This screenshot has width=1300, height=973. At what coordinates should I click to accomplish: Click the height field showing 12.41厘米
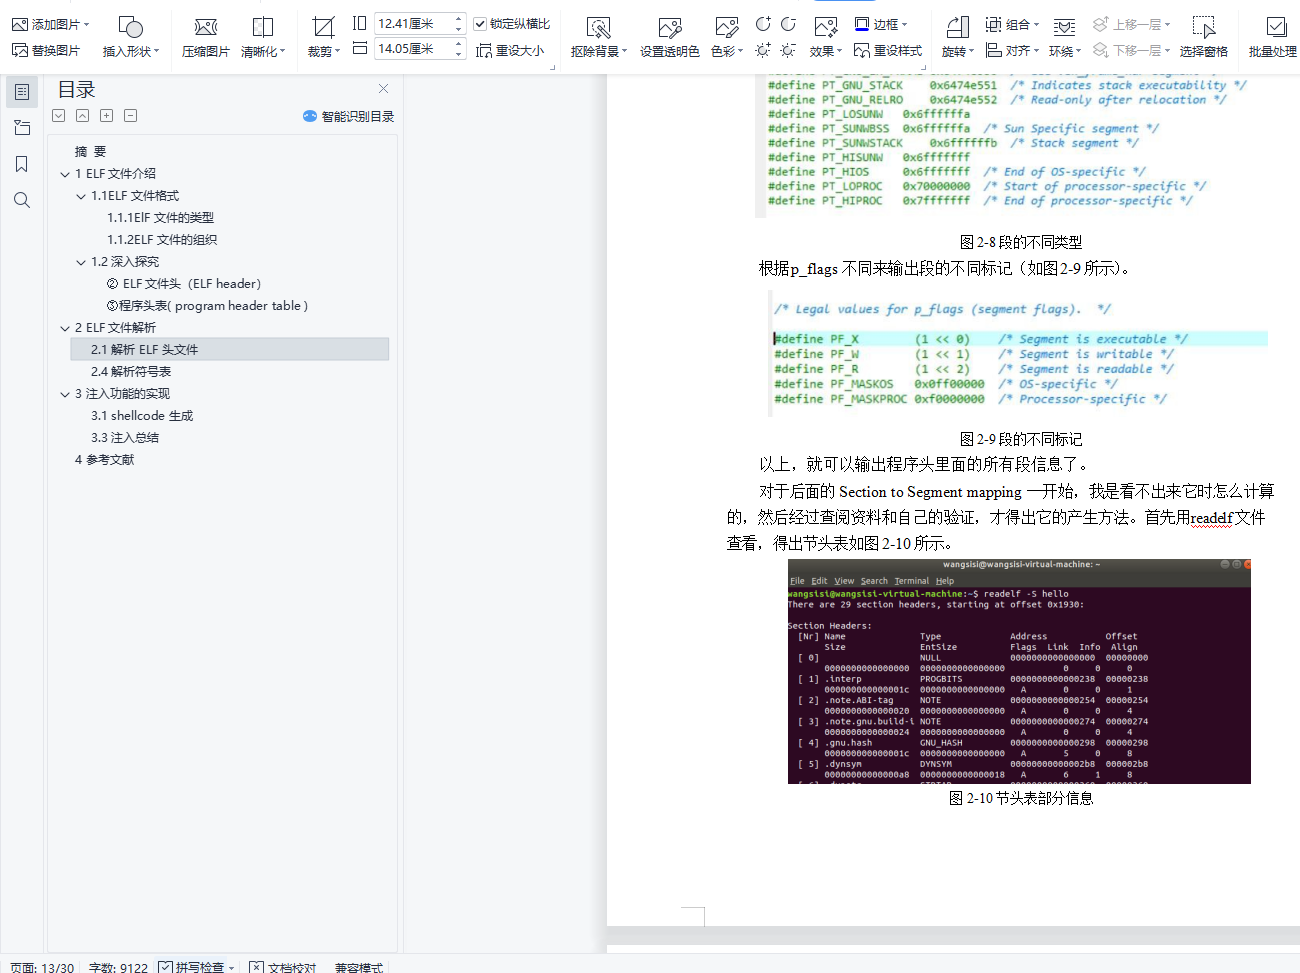(413, 23)
